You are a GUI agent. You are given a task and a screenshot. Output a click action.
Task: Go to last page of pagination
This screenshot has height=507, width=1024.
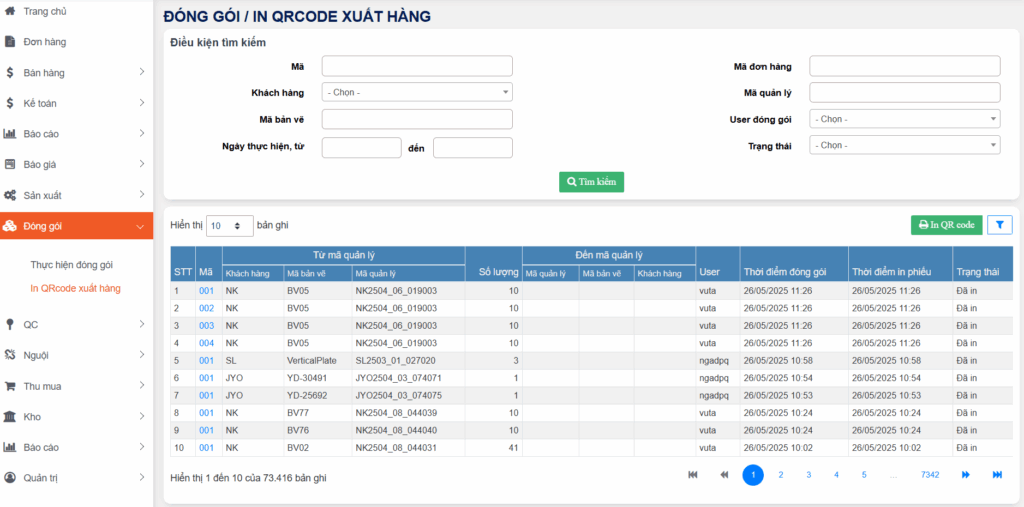coord(997,475)
